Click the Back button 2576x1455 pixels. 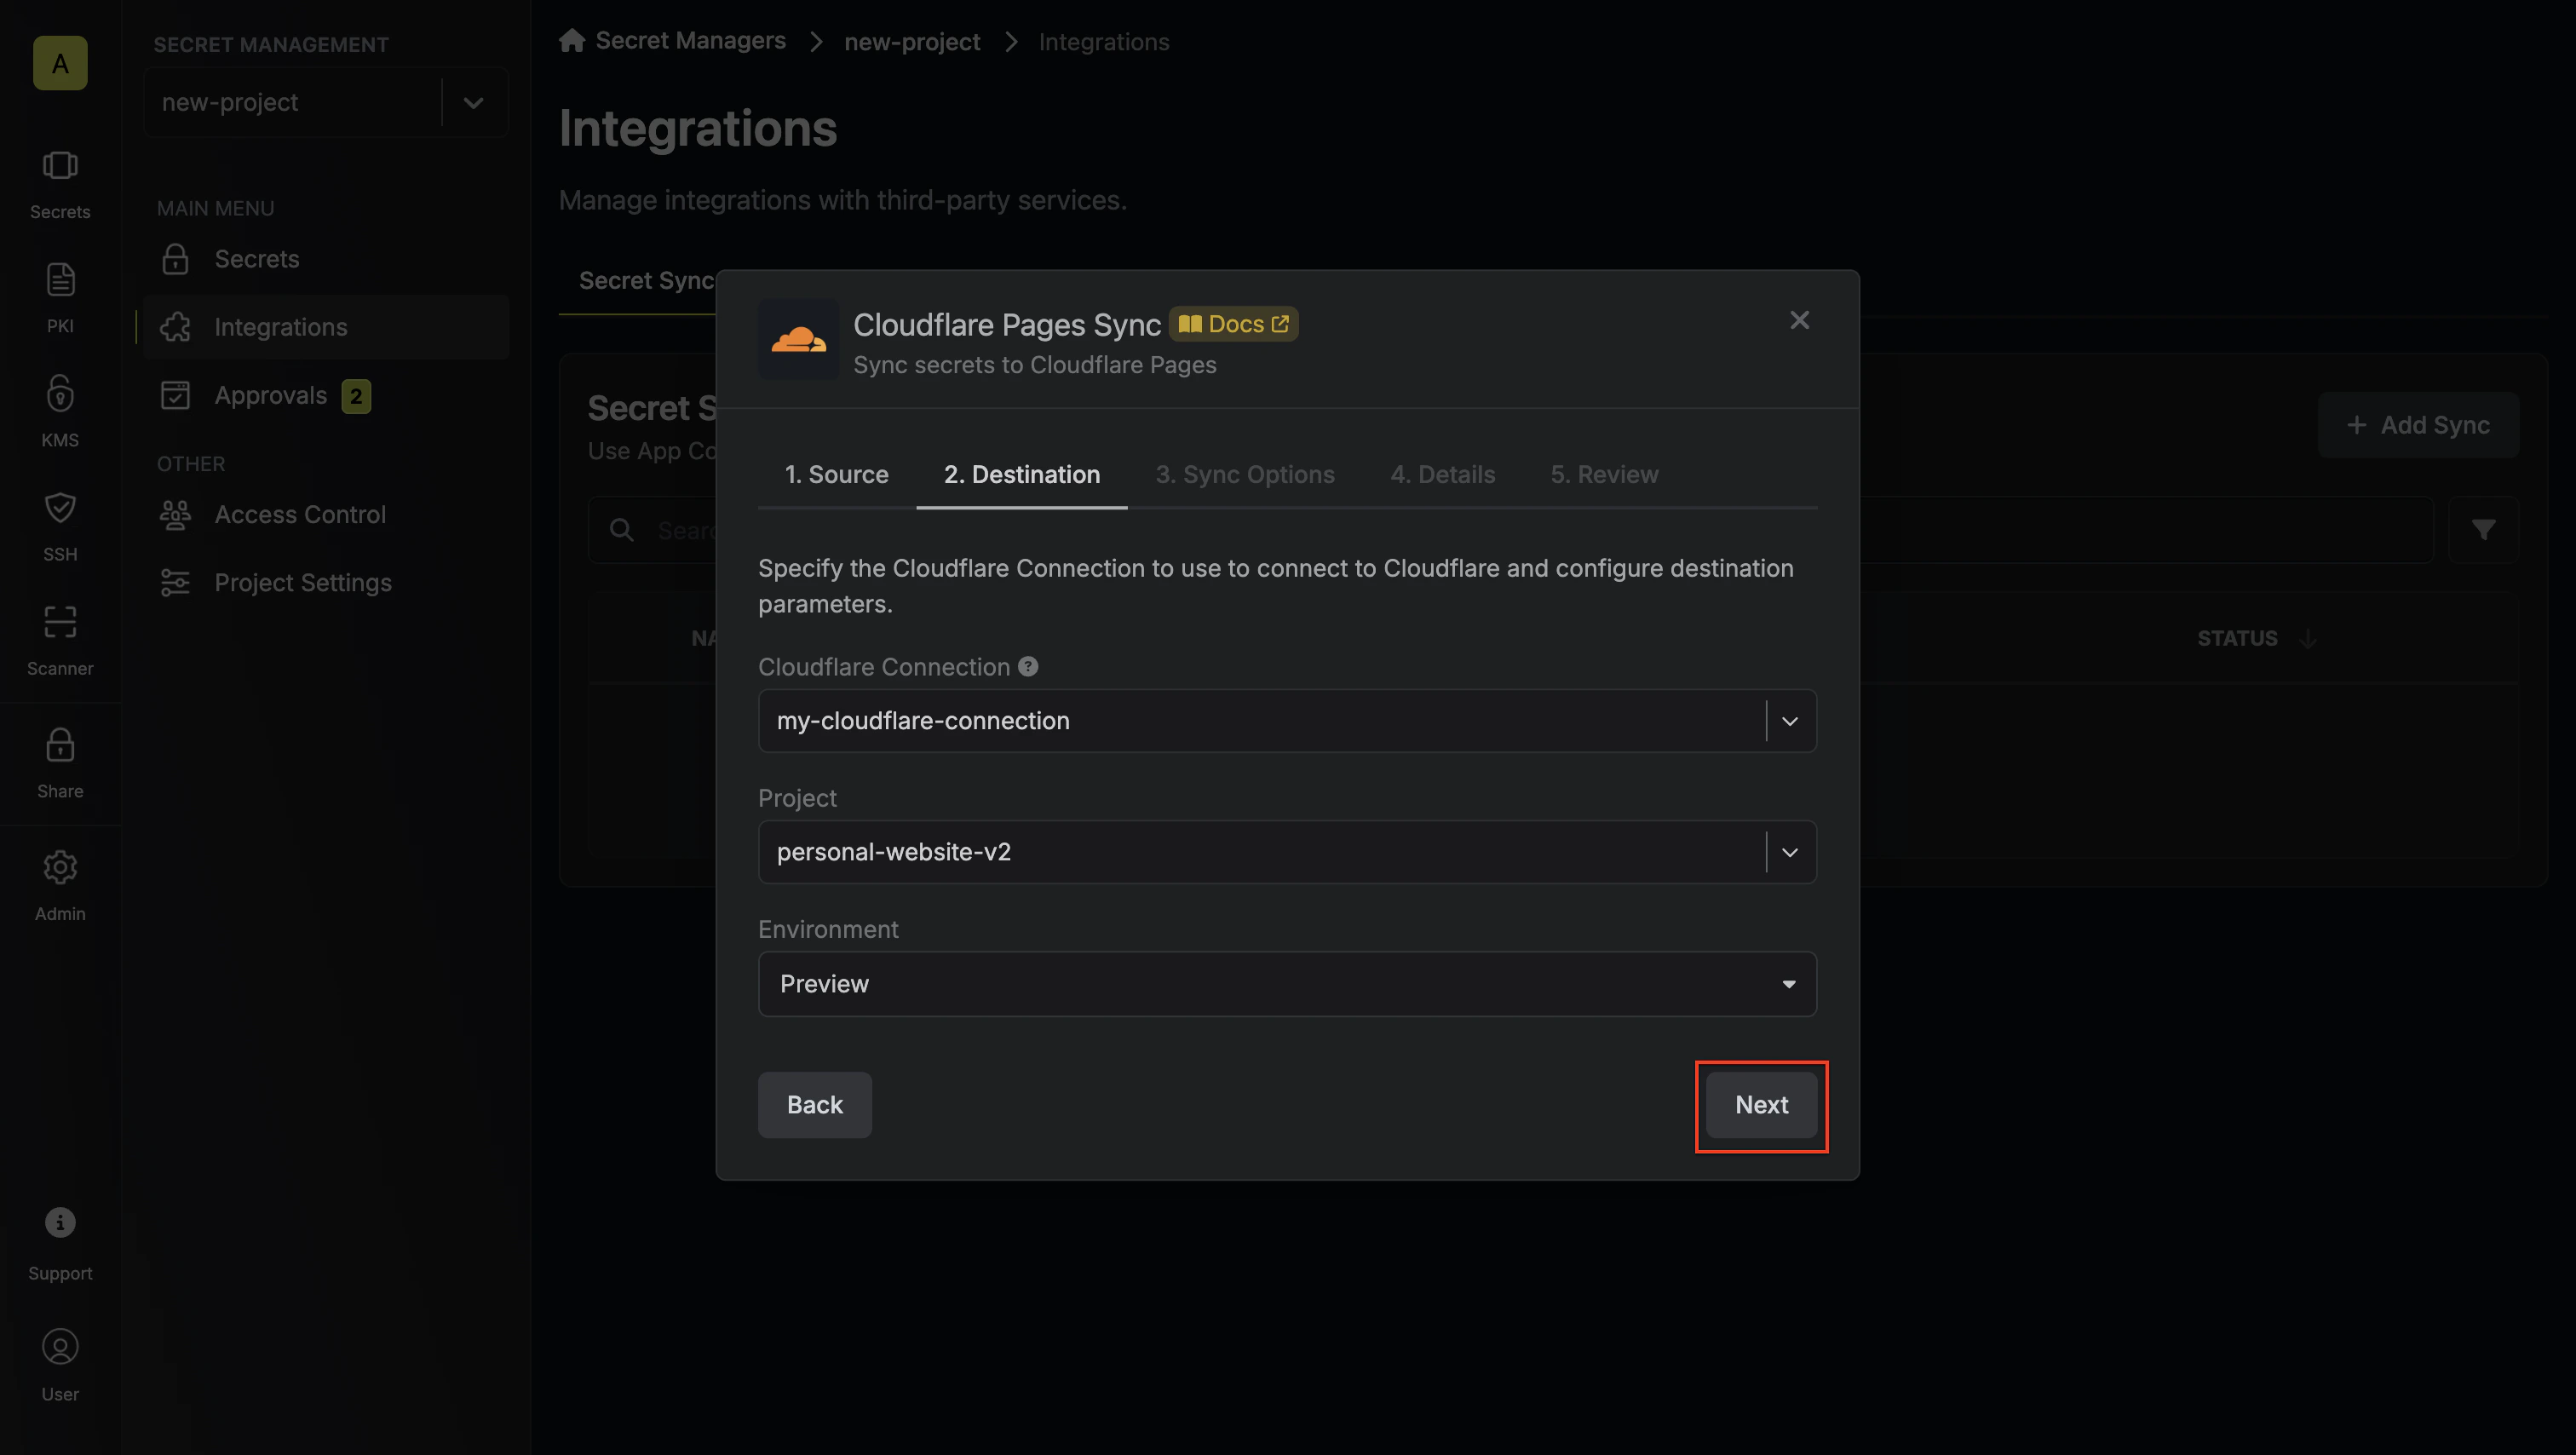tap(814, 1105)
